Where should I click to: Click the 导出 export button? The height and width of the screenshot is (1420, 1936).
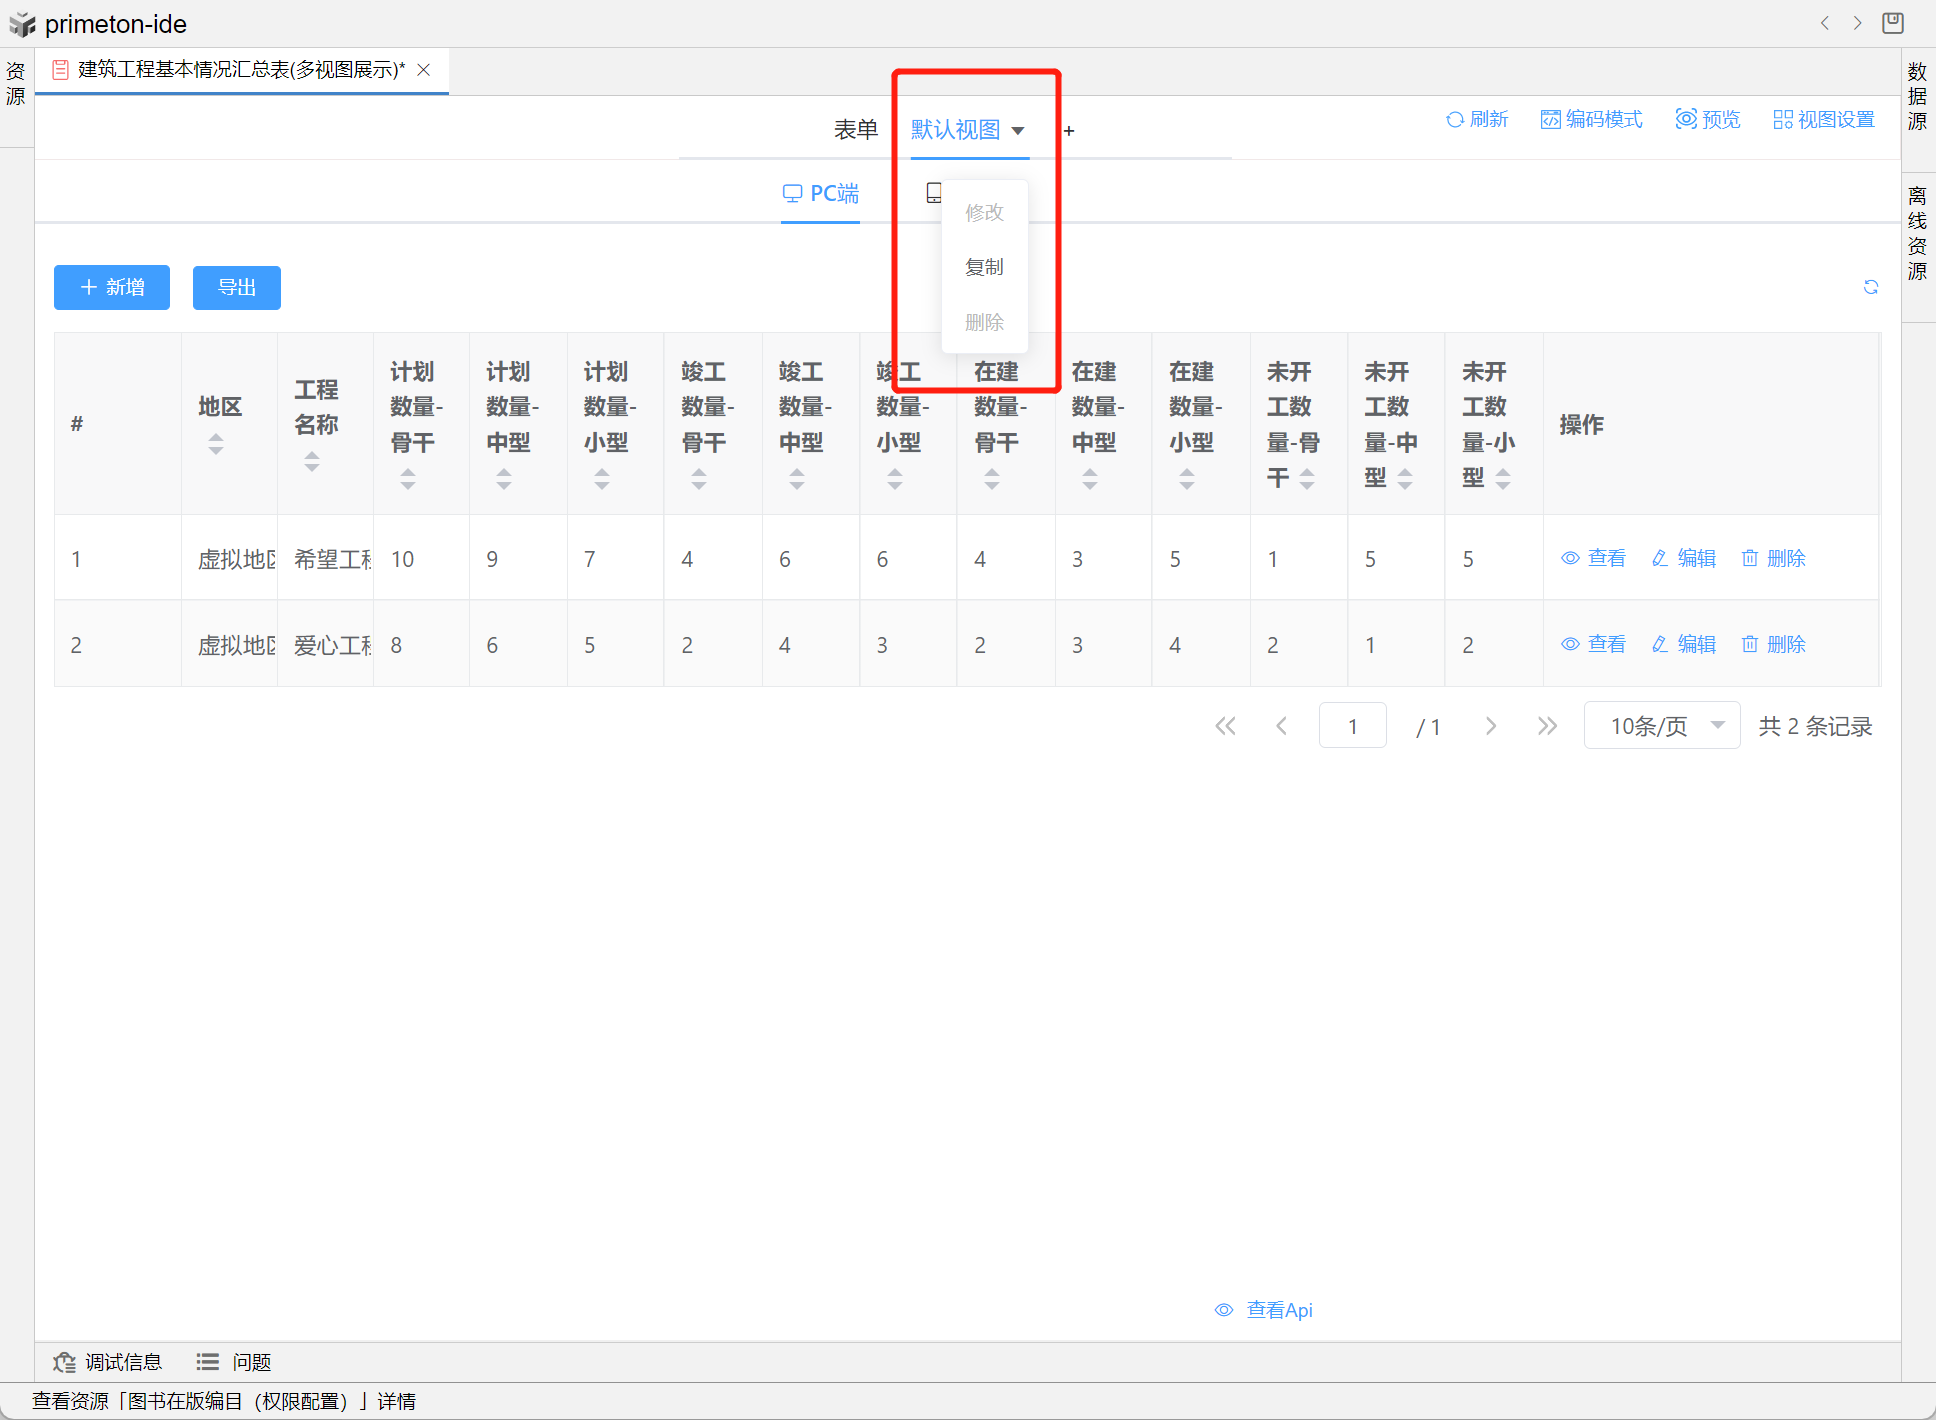(237, 288)
